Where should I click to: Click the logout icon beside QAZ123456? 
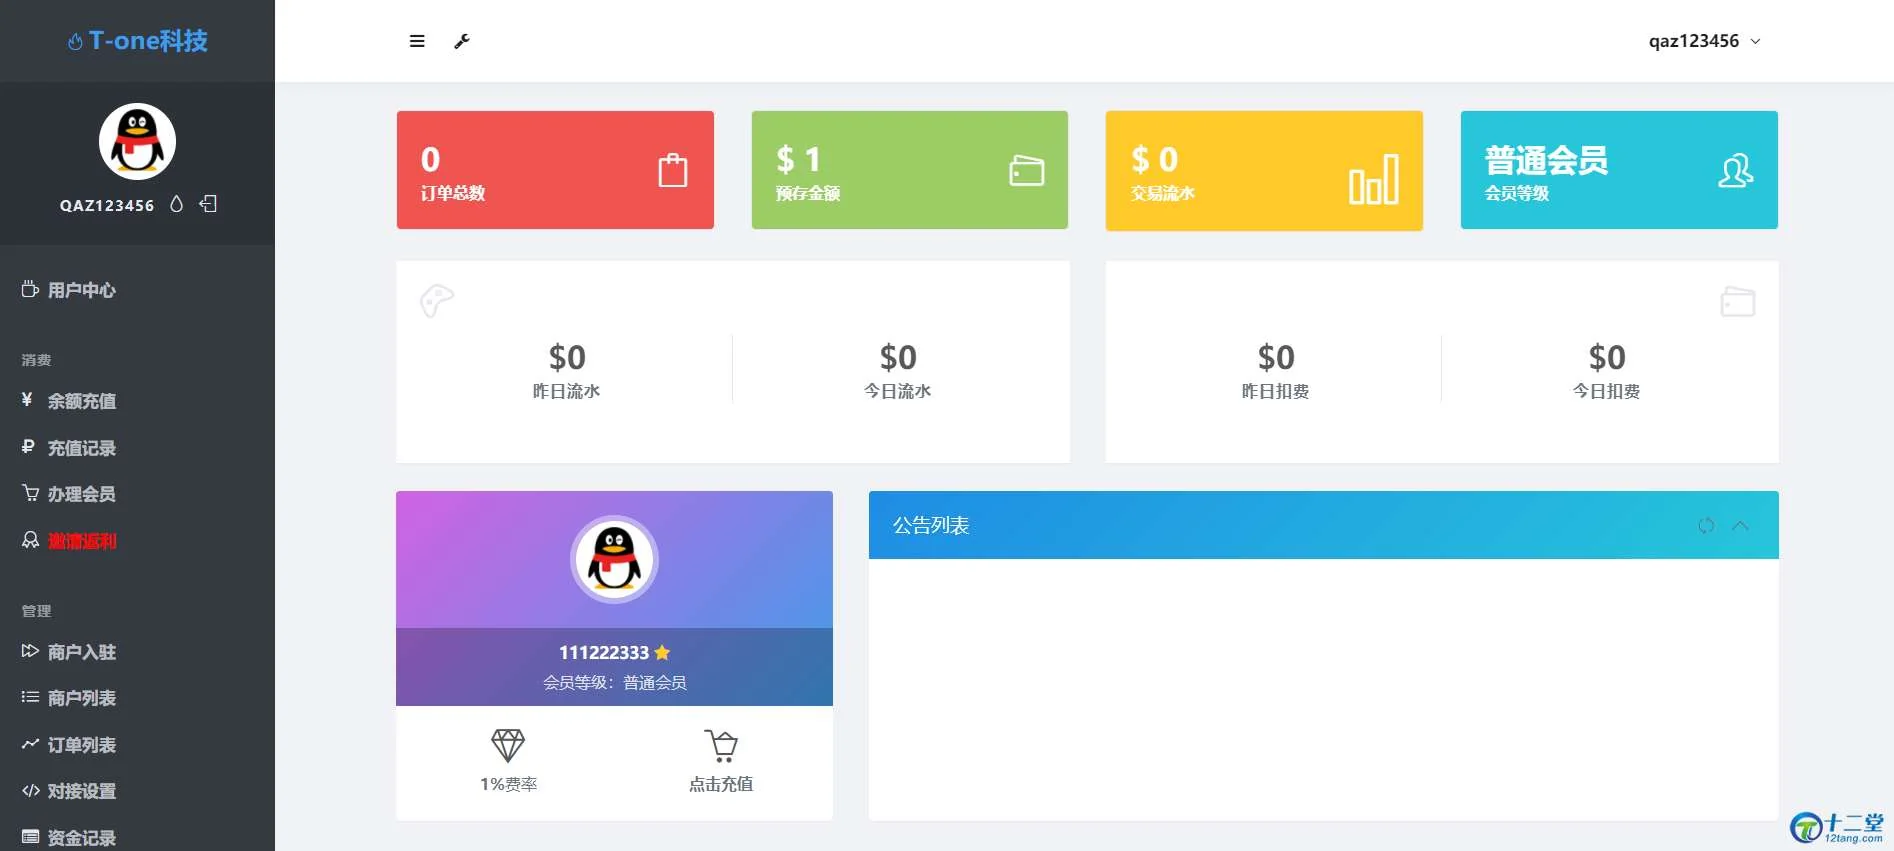(x=208, y=204)
